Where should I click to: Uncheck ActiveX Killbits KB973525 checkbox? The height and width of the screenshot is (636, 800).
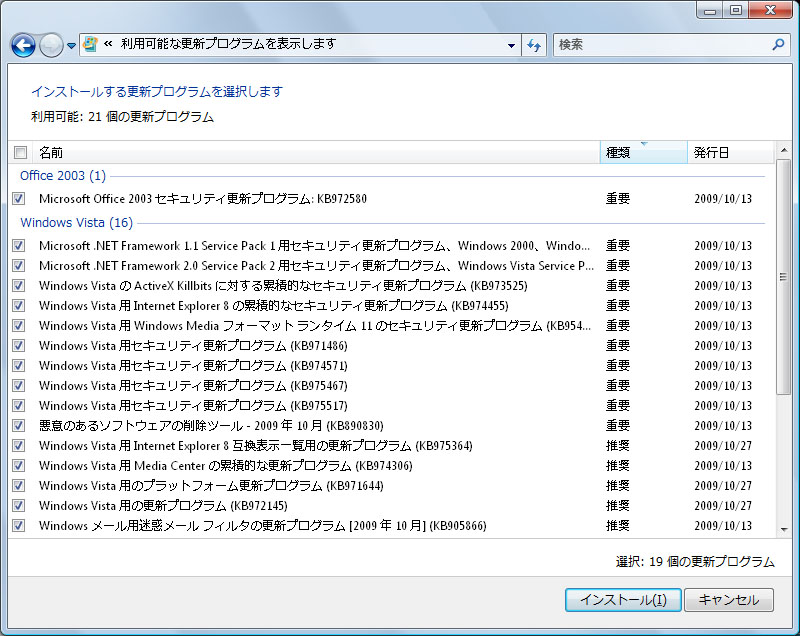19,285
